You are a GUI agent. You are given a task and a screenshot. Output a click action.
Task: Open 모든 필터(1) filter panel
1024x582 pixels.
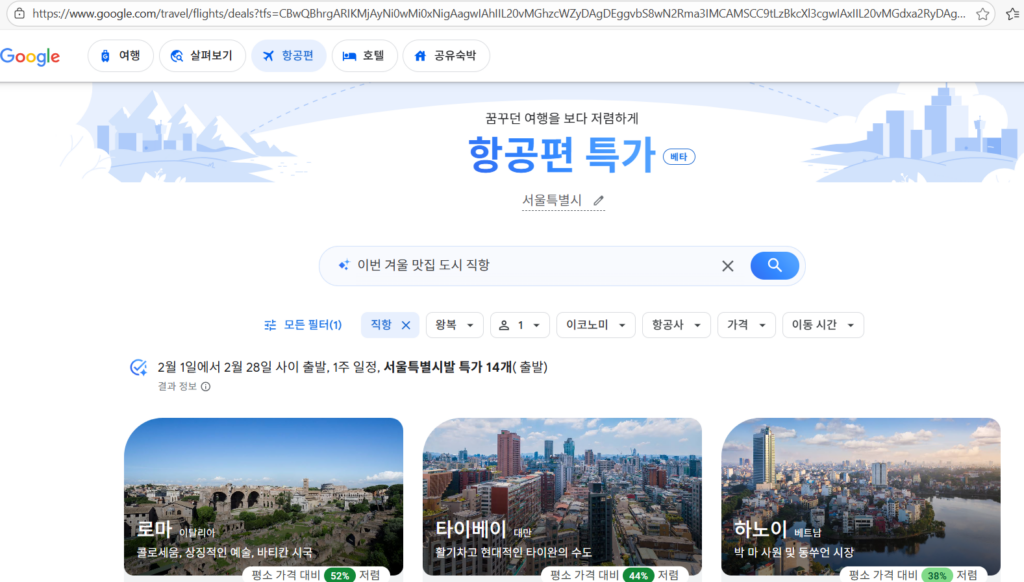pyautogui.click(x=303, y=325)
